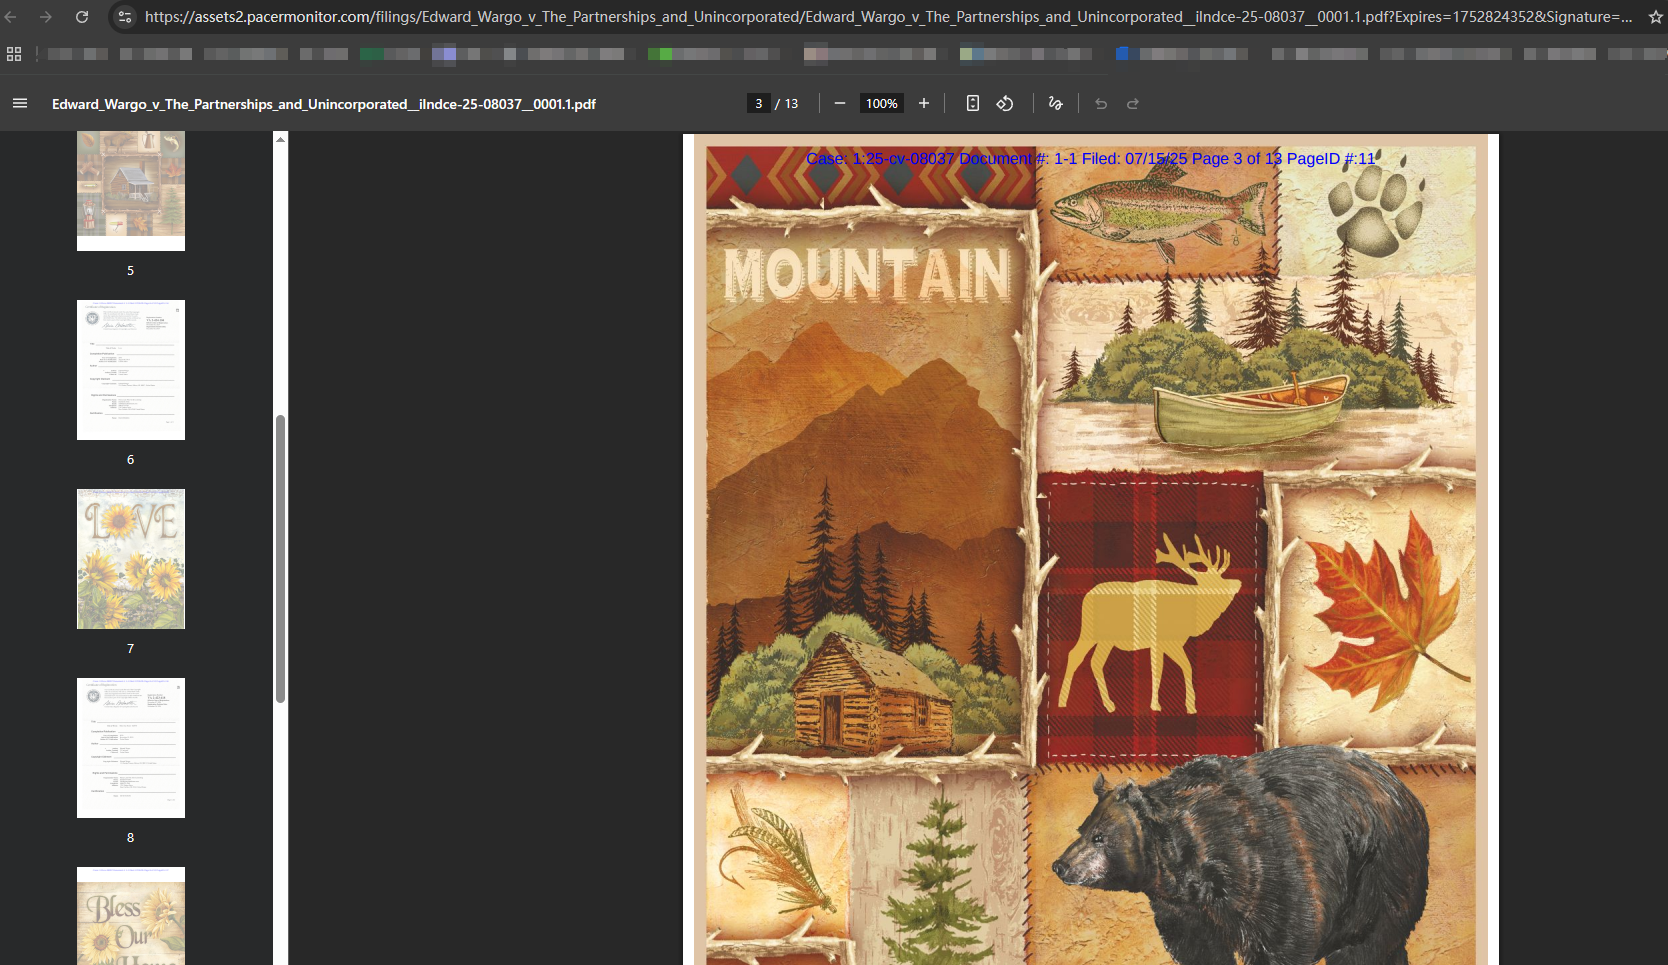
Task: Open the apps grid in bookmarks bar
Action: click(14, 54)
